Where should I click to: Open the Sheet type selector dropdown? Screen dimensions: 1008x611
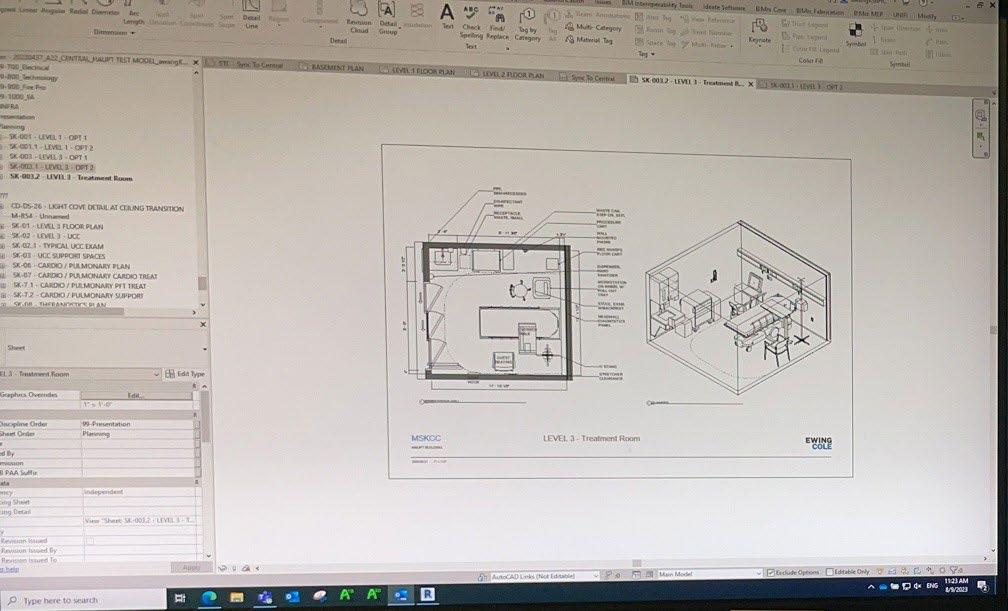[x=204, y=350]
